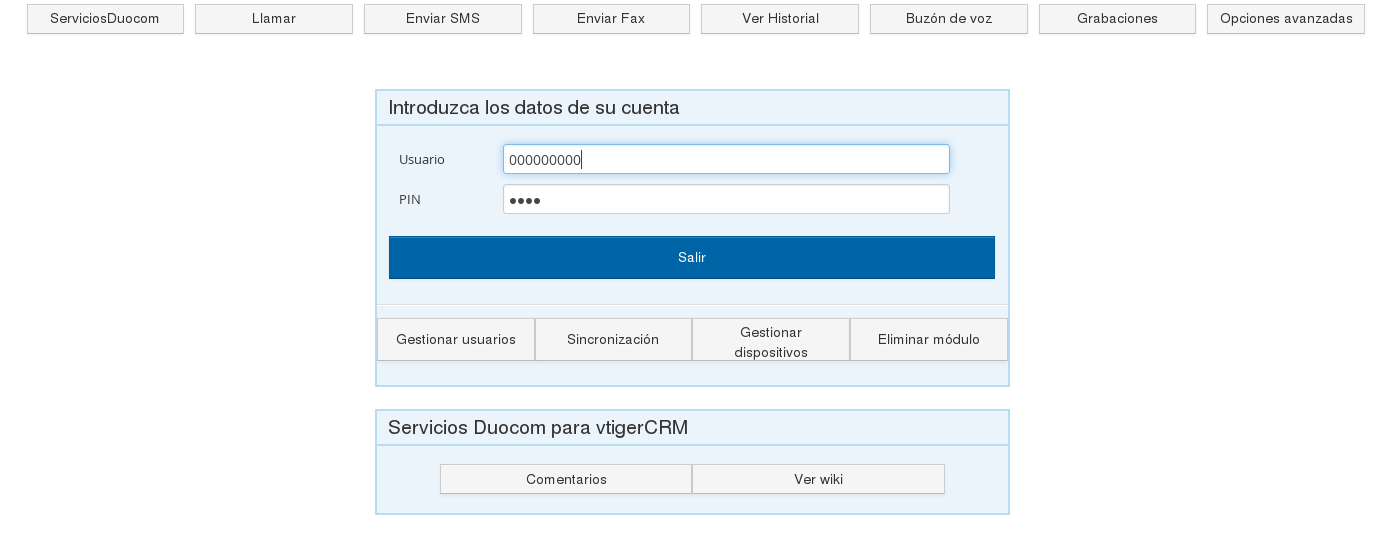Click Eliminar módulo

[928, 340]
